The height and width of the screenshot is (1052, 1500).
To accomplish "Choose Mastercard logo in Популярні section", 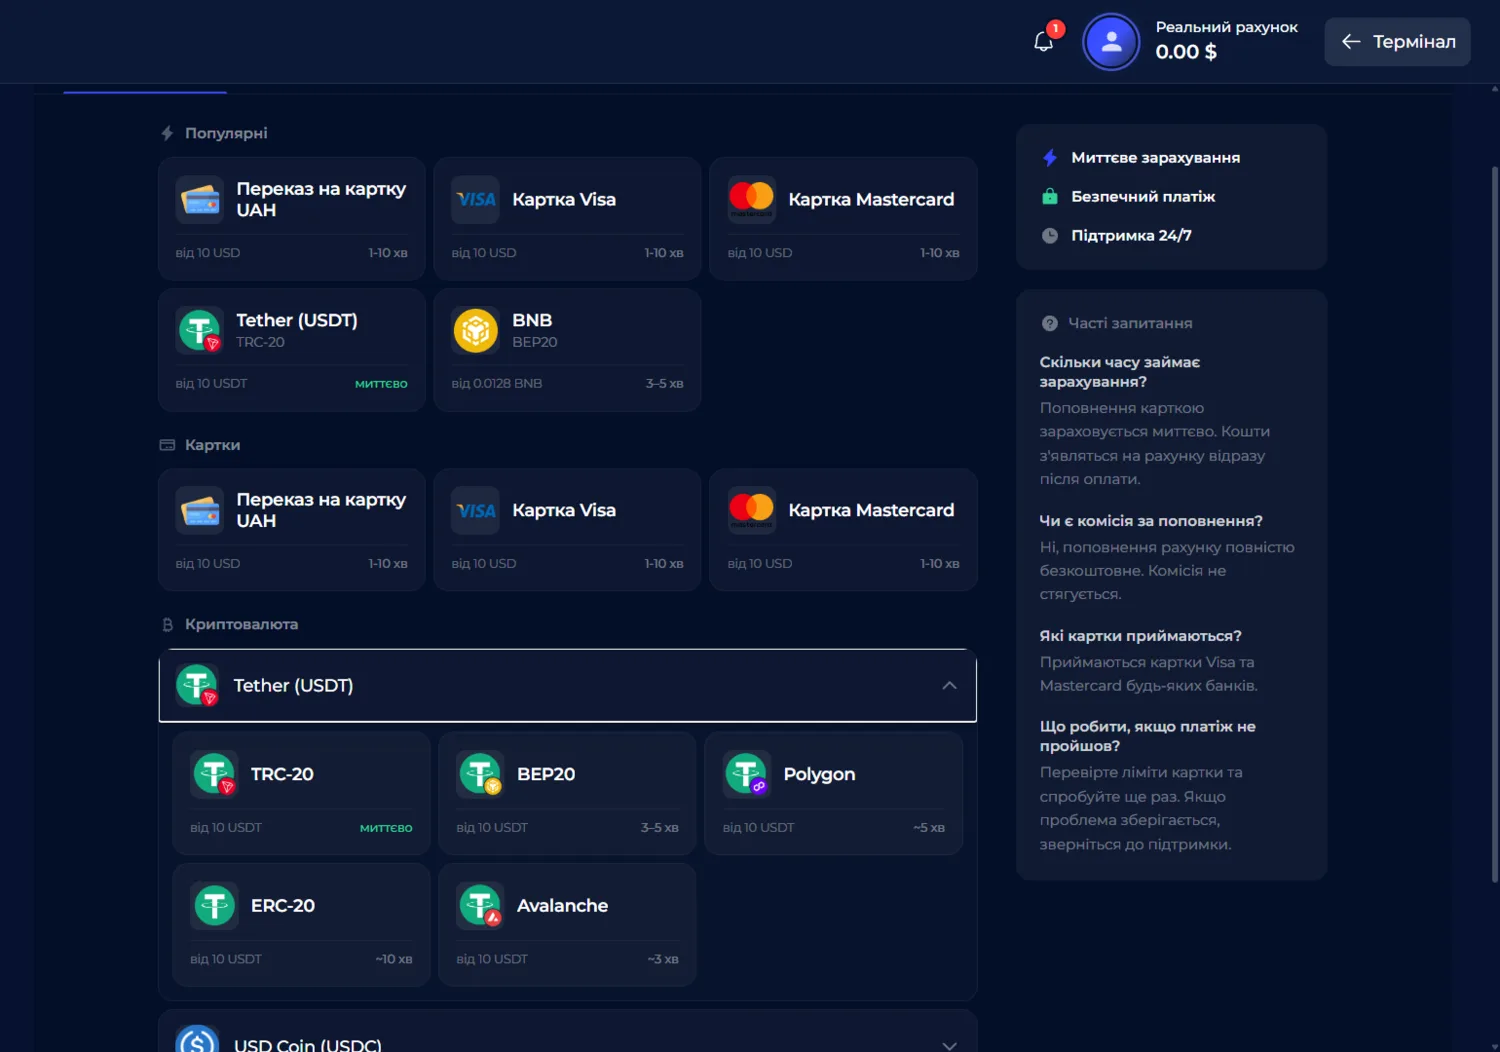I will click(751, 199).
